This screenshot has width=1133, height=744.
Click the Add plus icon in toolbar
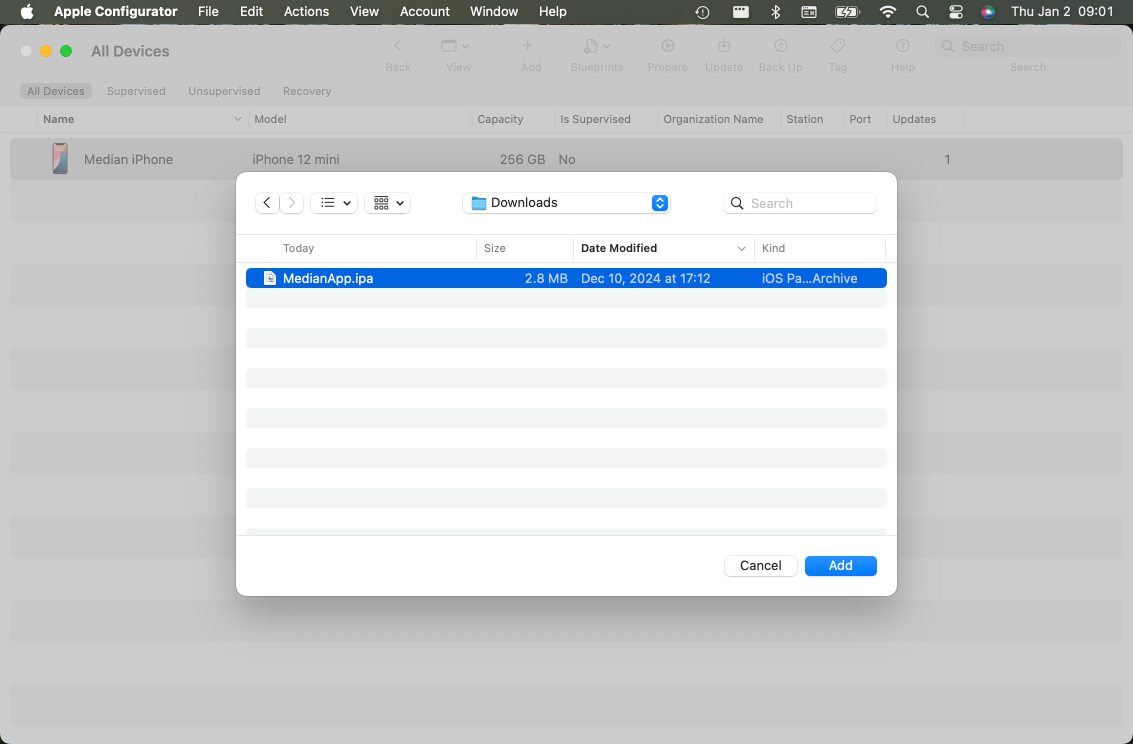(529, 46)
